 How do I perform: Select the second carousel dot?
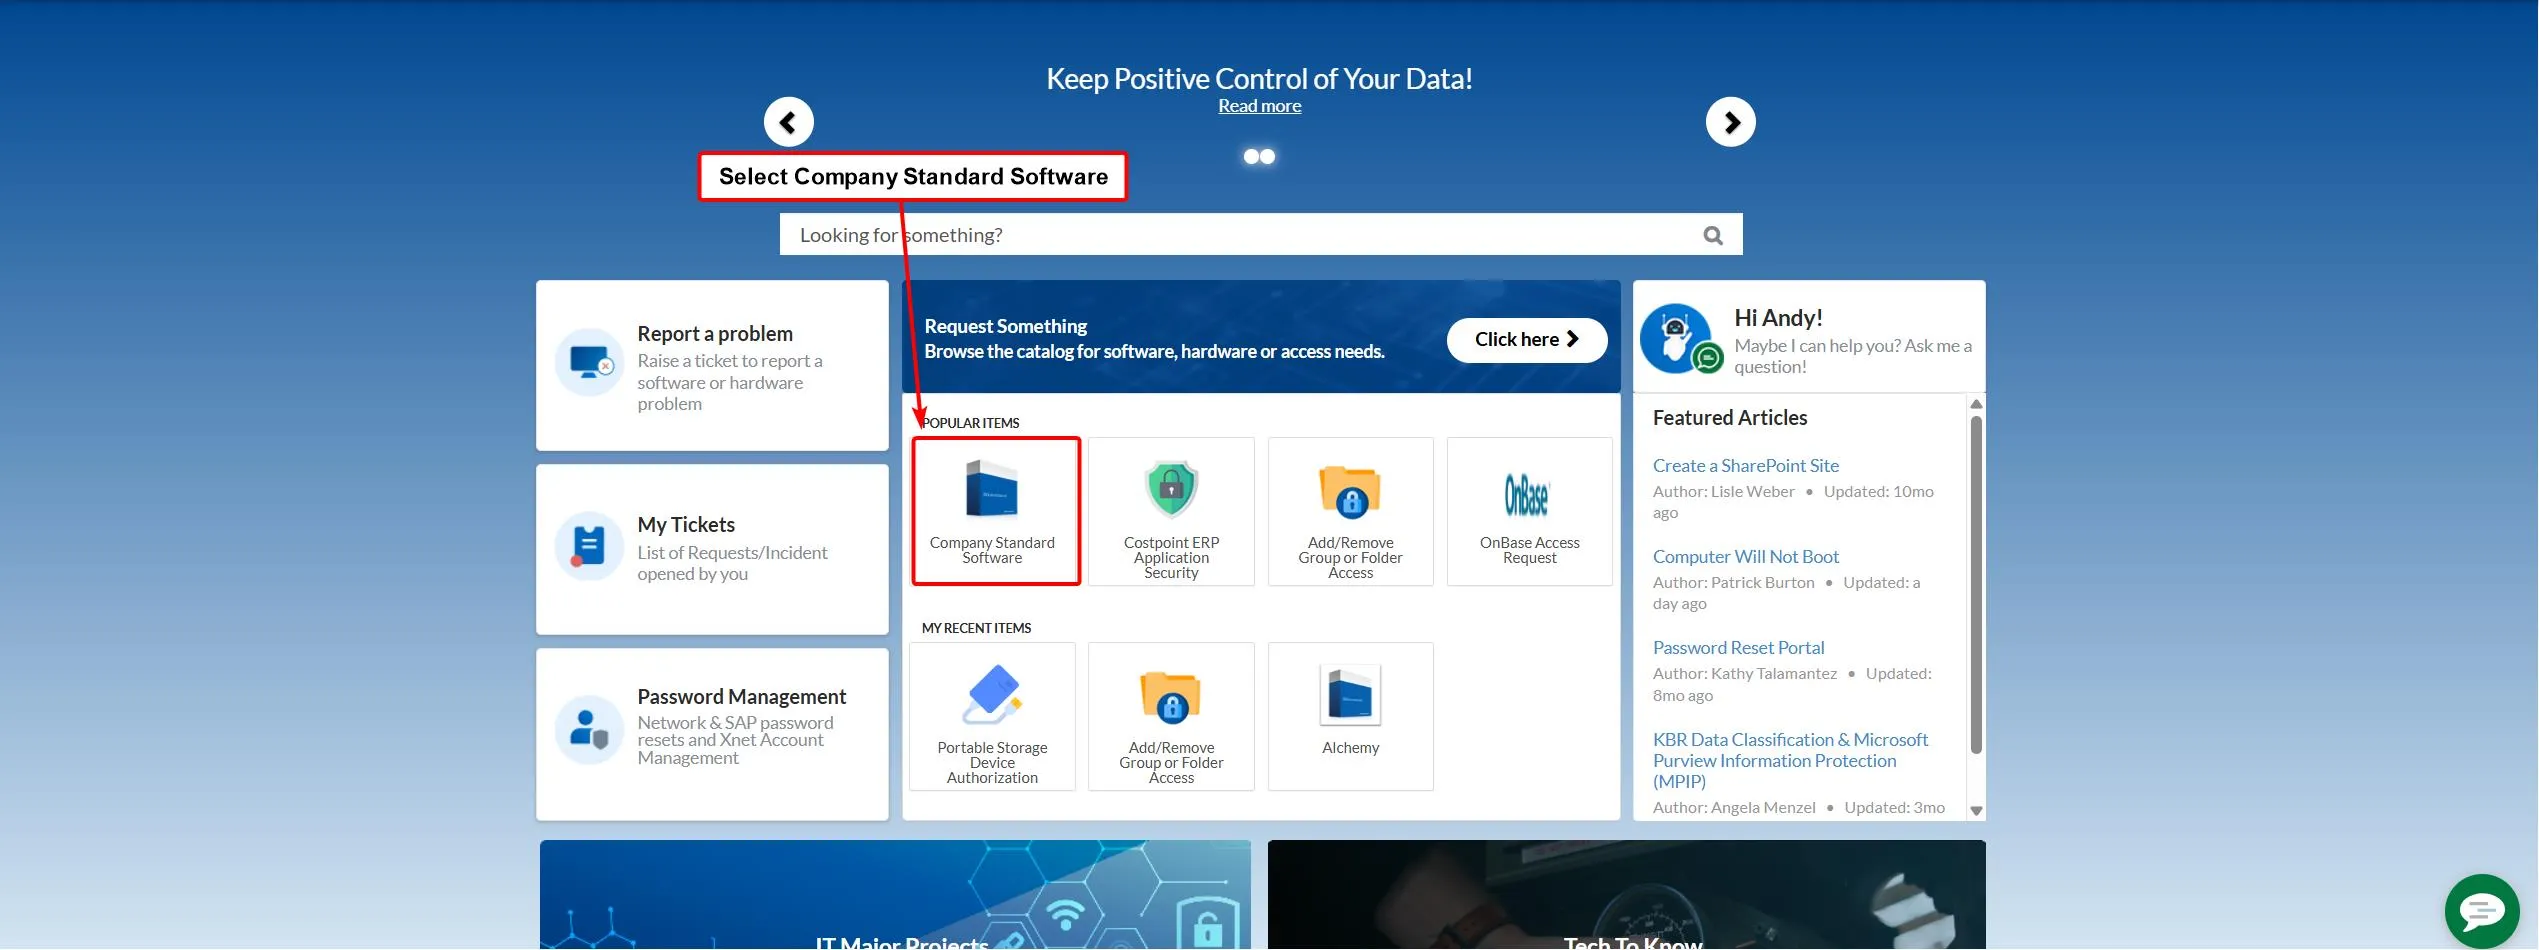1268,156
